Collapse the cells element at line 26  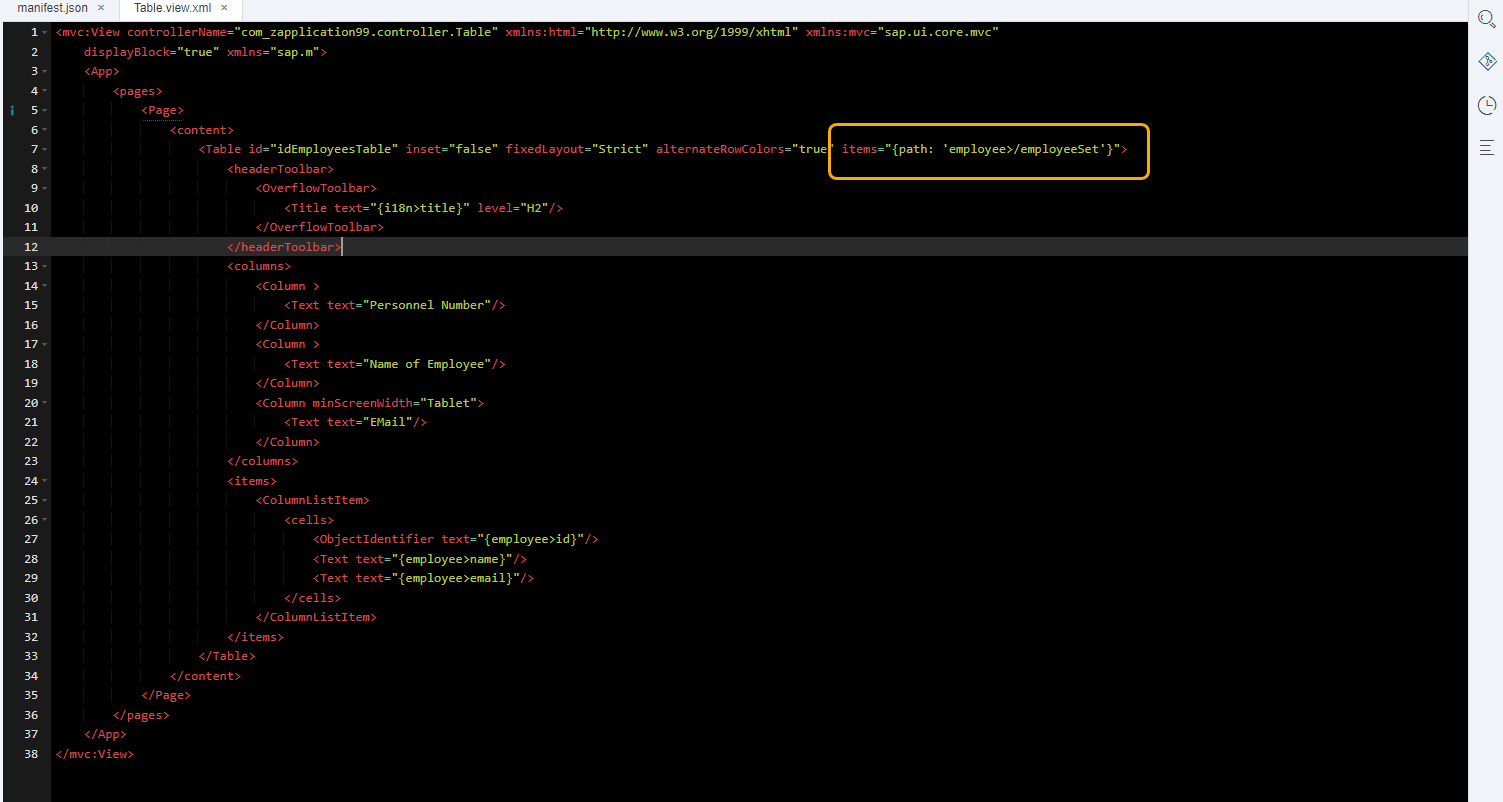[x=42, y=519]
